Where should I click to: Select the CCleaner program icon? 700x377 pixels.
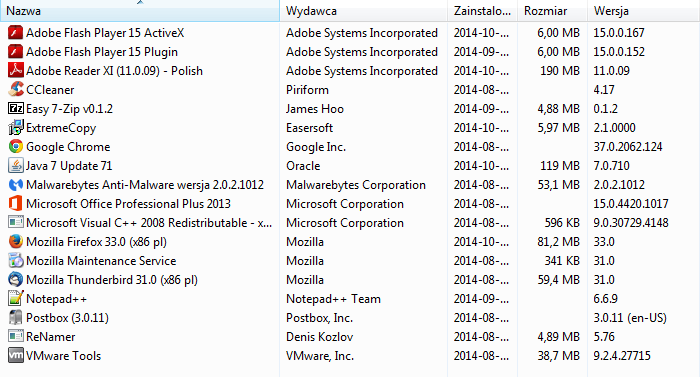(x=16, y=90)
